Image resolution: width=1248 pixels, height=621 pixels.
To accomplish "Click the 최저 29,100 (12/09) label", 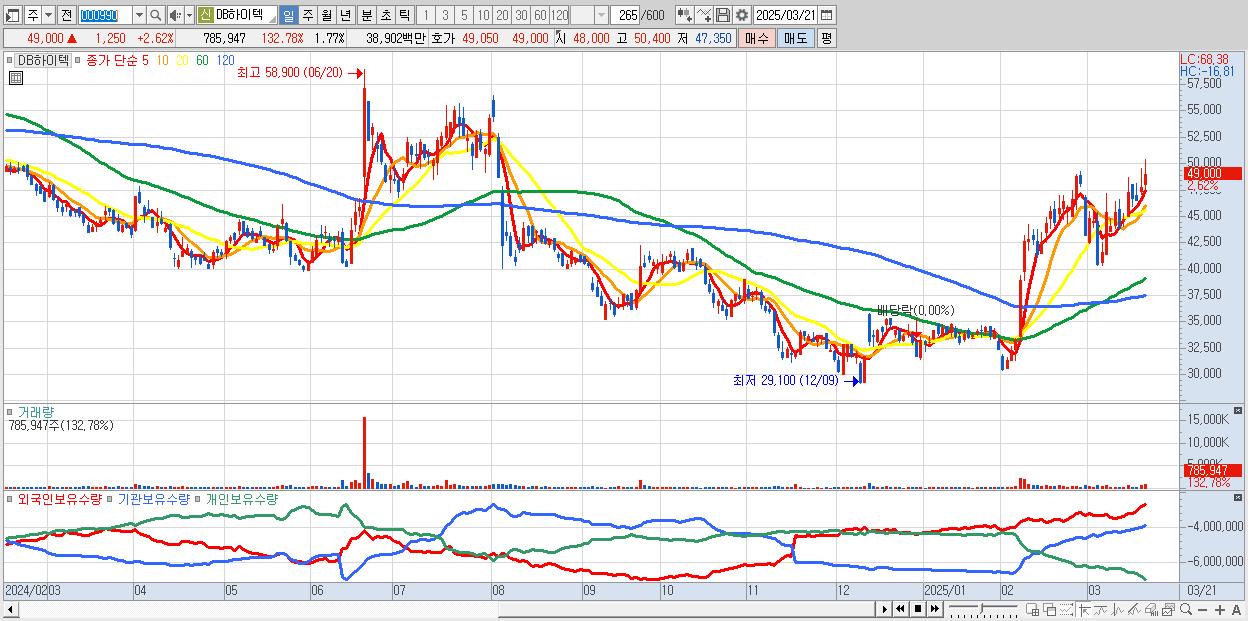I will click(x=785, y=381).
